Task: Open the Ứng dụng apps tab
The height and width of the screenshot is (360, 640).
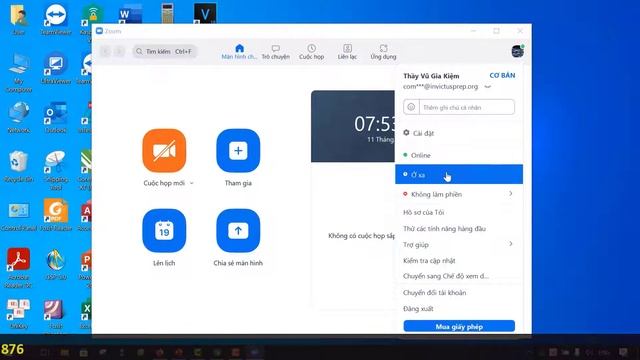Action: (383, 52)
